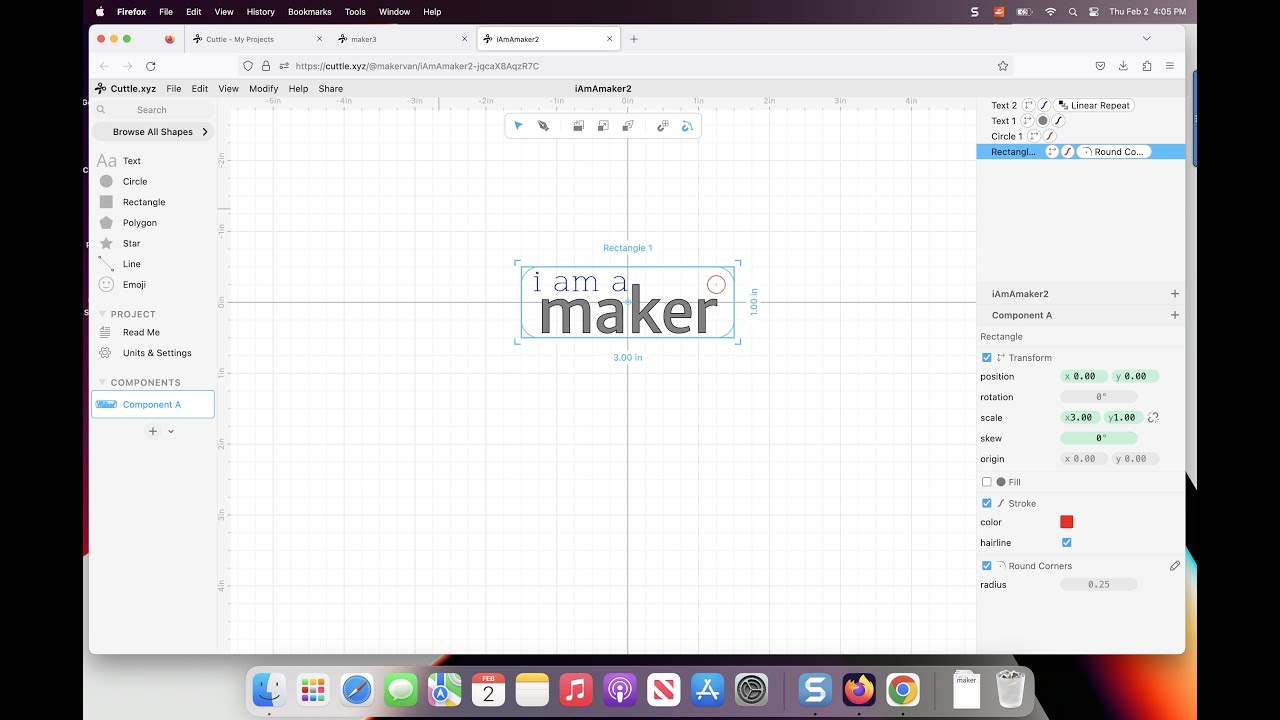Viewport: 1280px width, 720px height.
Task: Disable the Transform checkbox
Action: pos(987,358)
